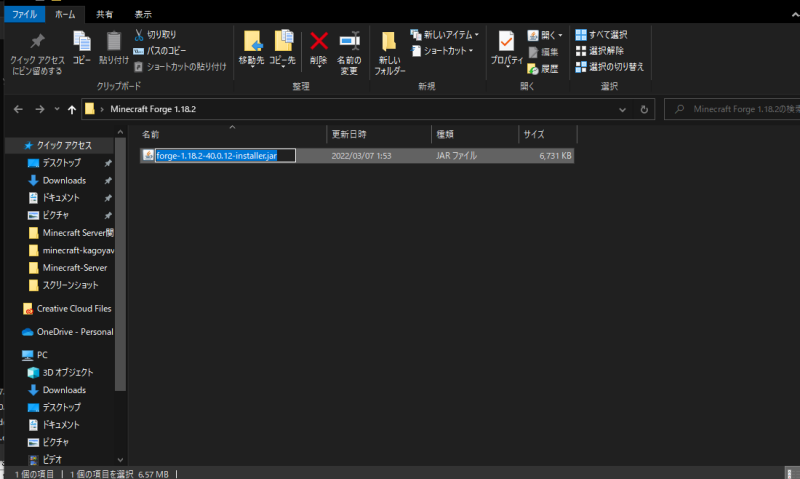Open Creative Cloud Files in sidebar
Screen dimensions: 800x479
pos(68,309)
